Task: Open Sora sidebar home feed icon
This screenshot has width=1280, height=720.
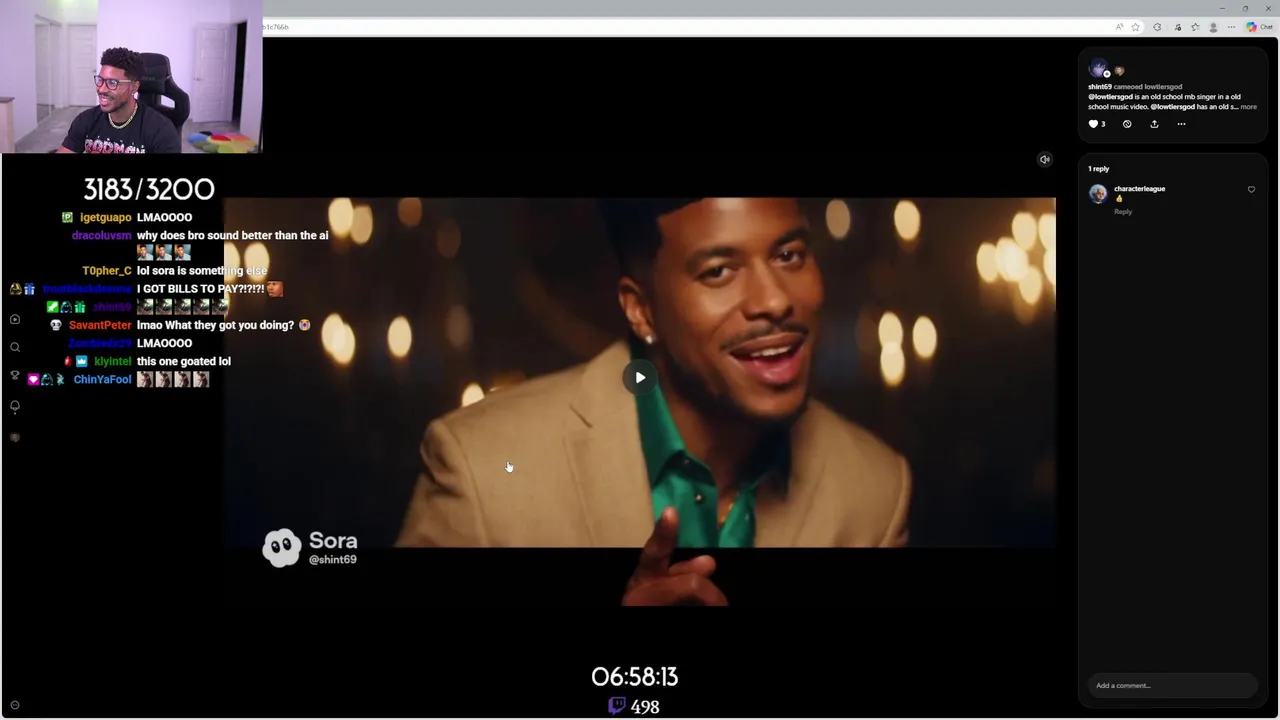Action: 15,319
